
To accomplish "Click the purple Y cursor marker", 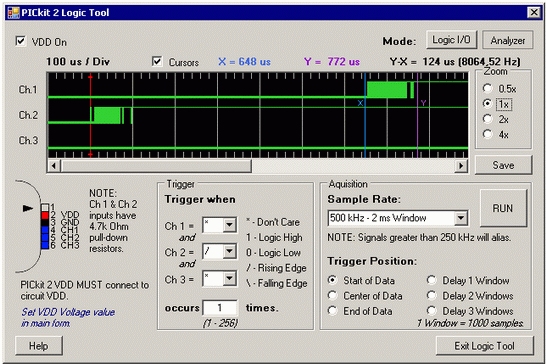I will pos(423,103).
